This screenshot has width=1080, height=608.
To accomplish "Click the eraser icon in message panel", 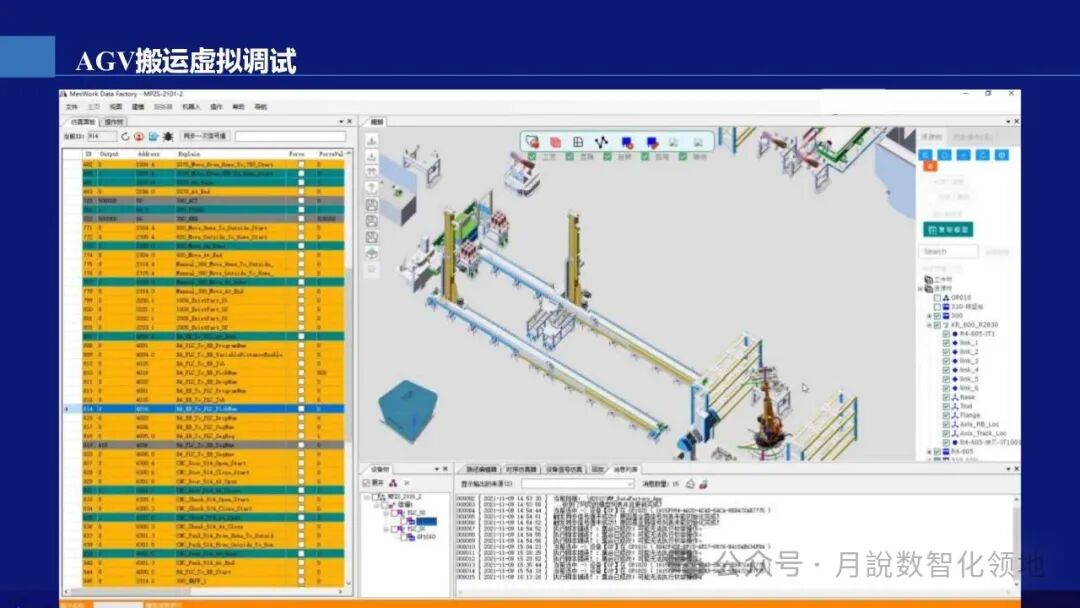I will [x=703, y=484].
